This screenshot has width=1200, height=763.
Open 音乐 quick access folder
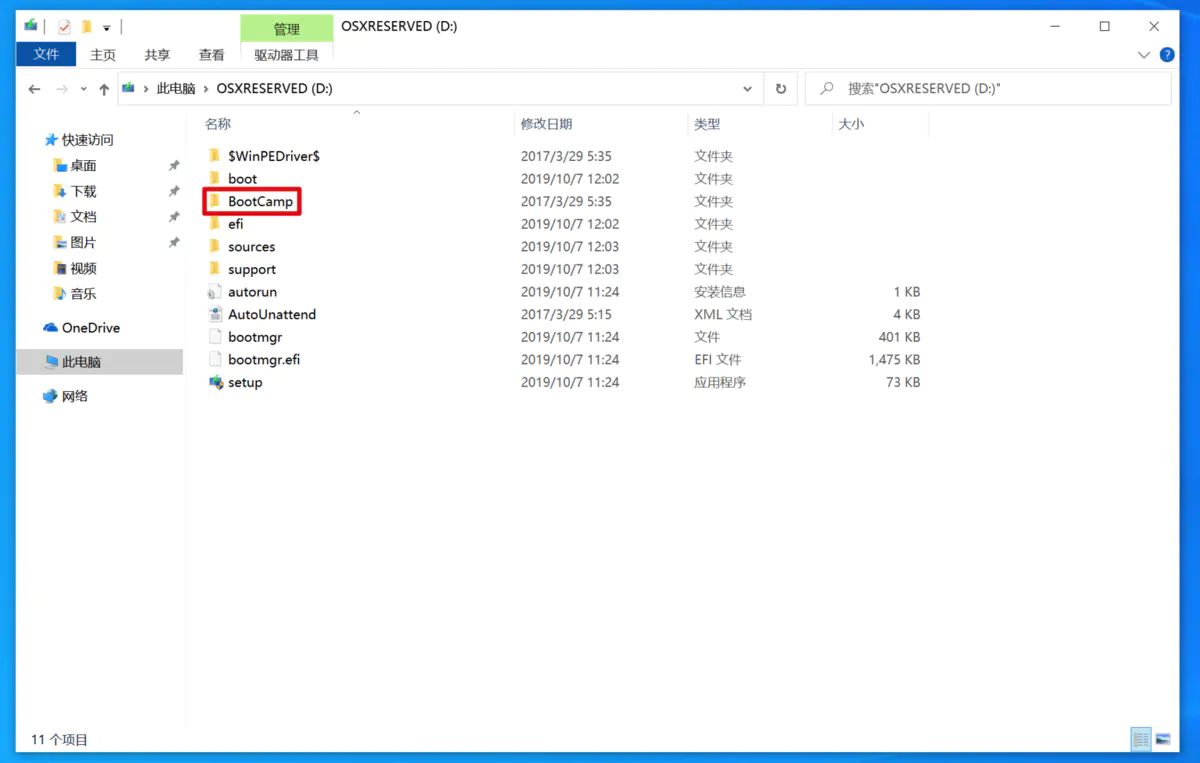[83, 294]
